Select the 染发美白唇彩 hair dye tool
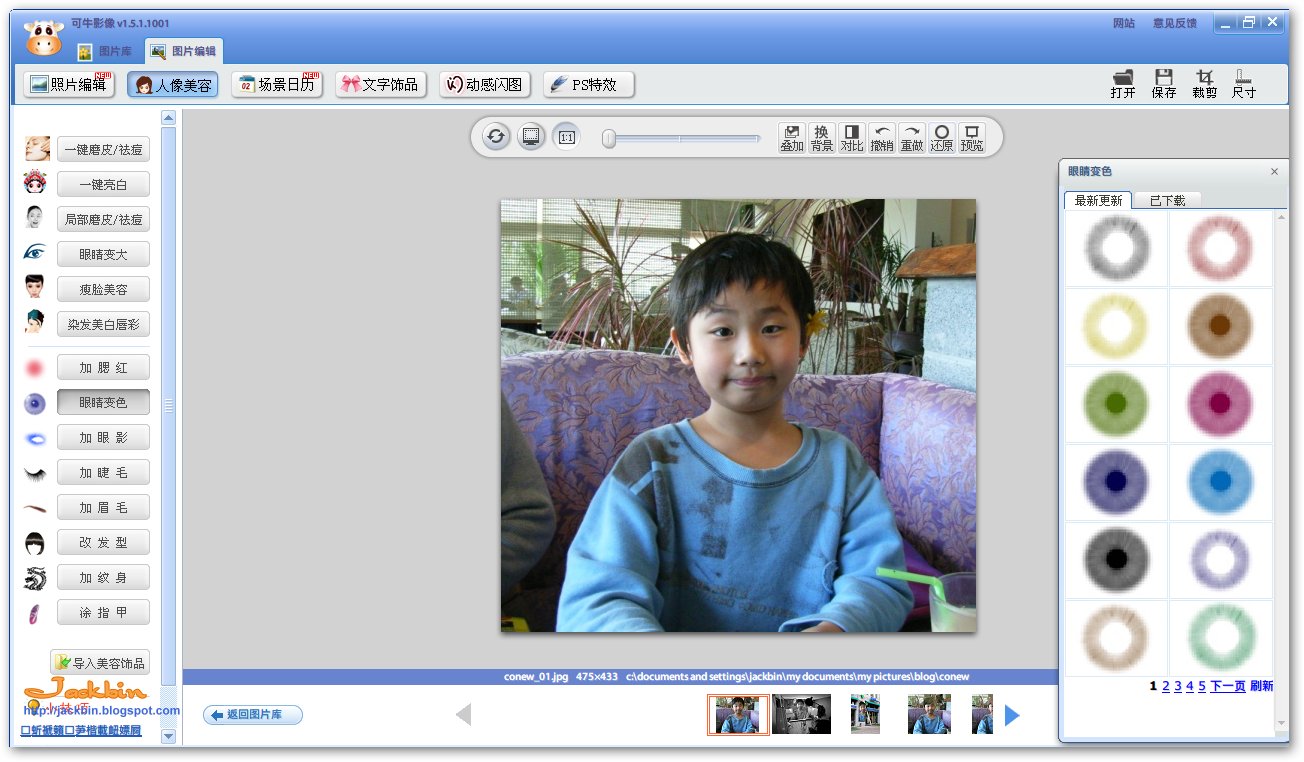The width and height of the screenshot is (1304, 762). tap(103, 324)
